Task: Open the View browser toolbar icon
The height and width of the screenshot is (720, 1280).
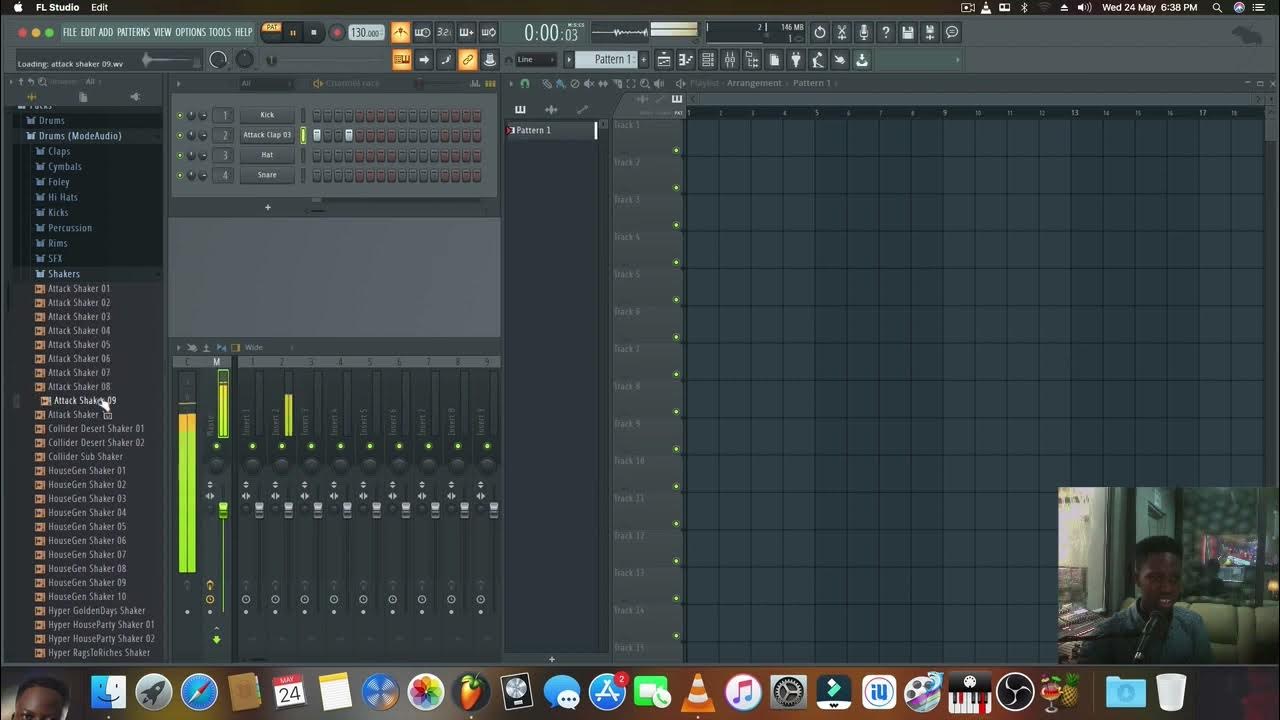Action: 752,60
